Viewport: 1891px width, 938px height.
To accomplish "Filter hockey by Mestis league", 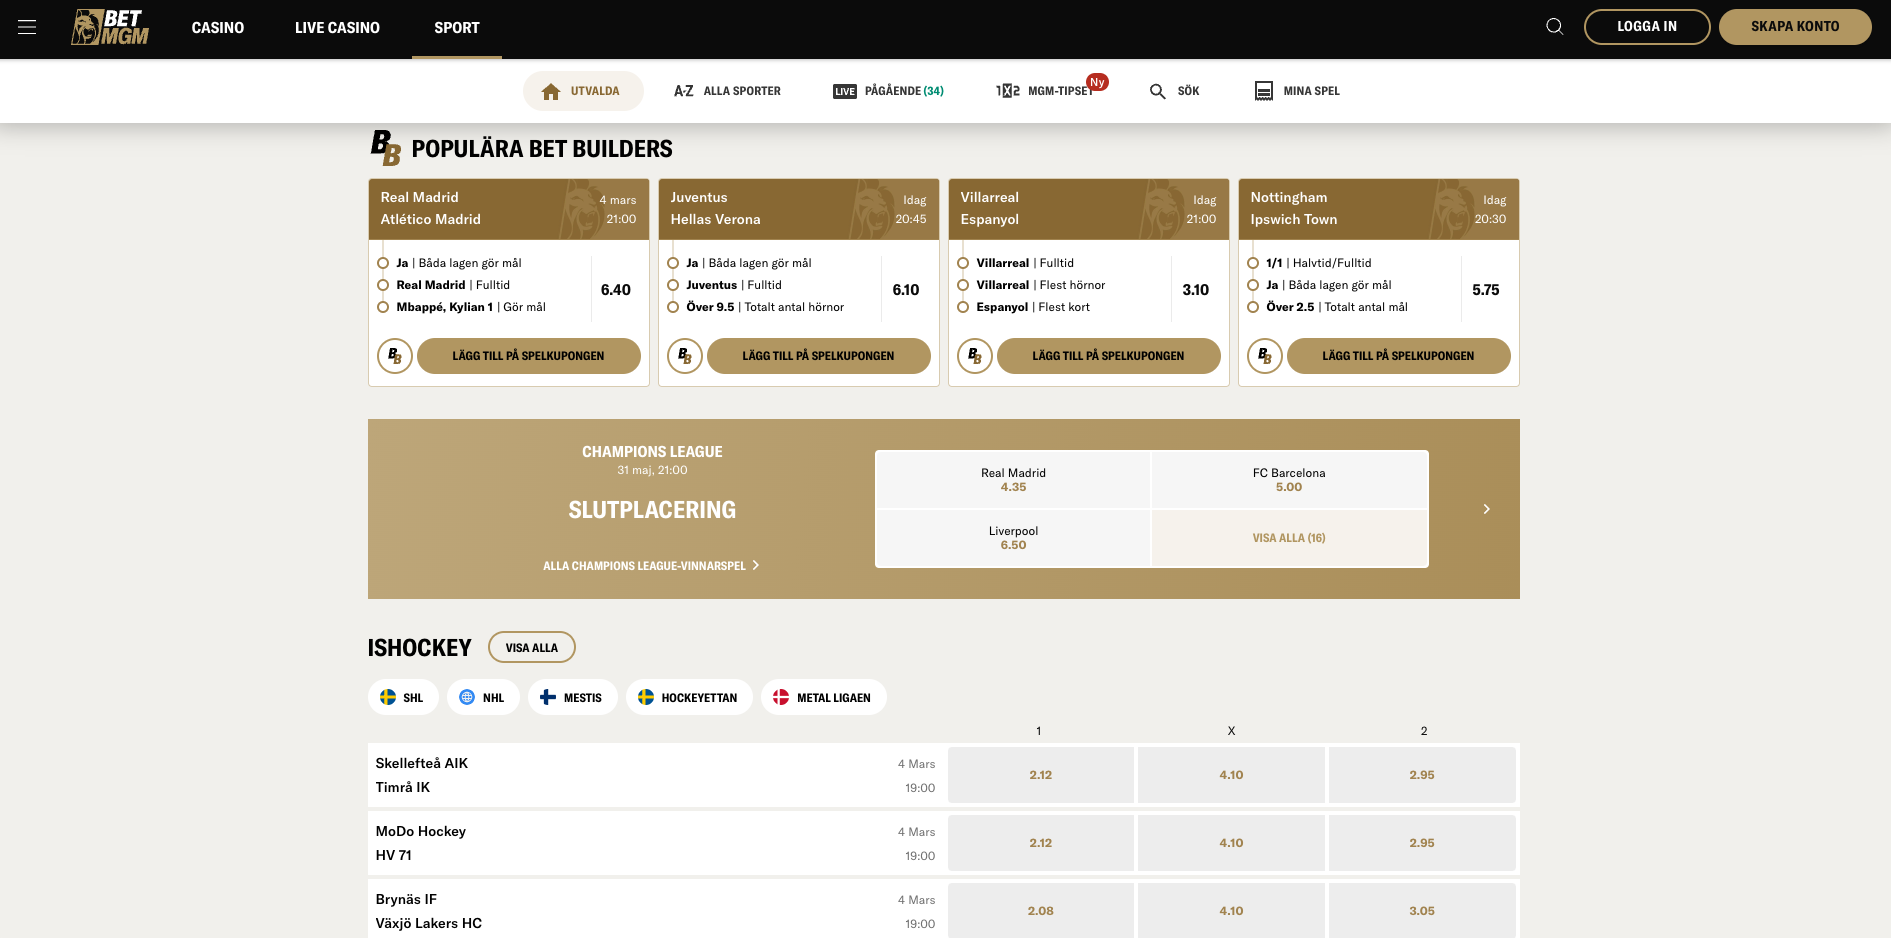I will click(x=572, y=697).
